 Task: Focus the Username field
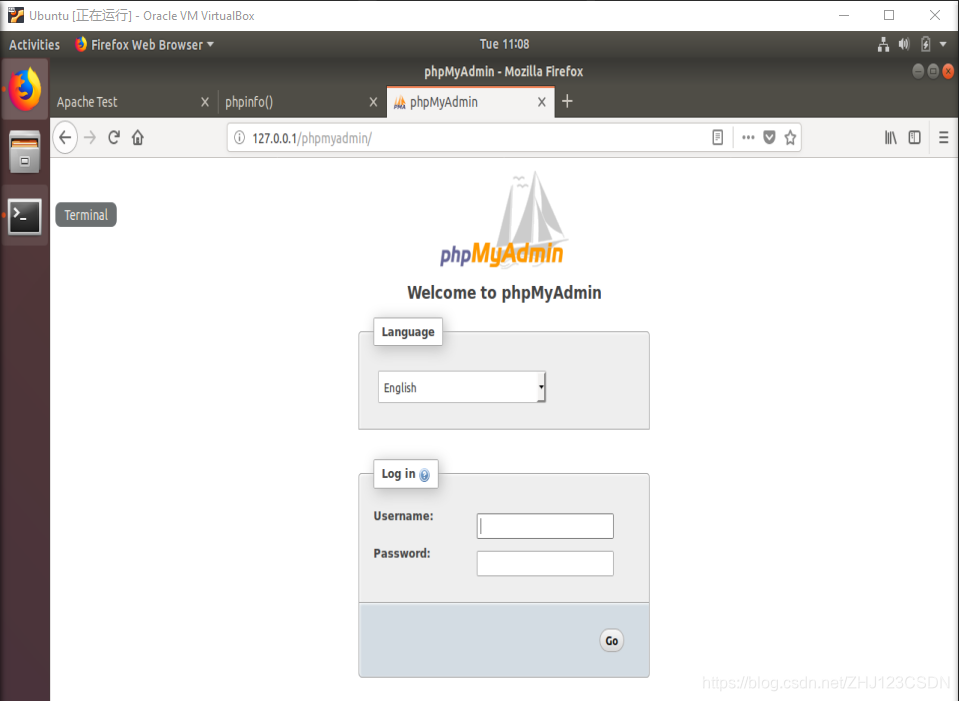(545, 526)
